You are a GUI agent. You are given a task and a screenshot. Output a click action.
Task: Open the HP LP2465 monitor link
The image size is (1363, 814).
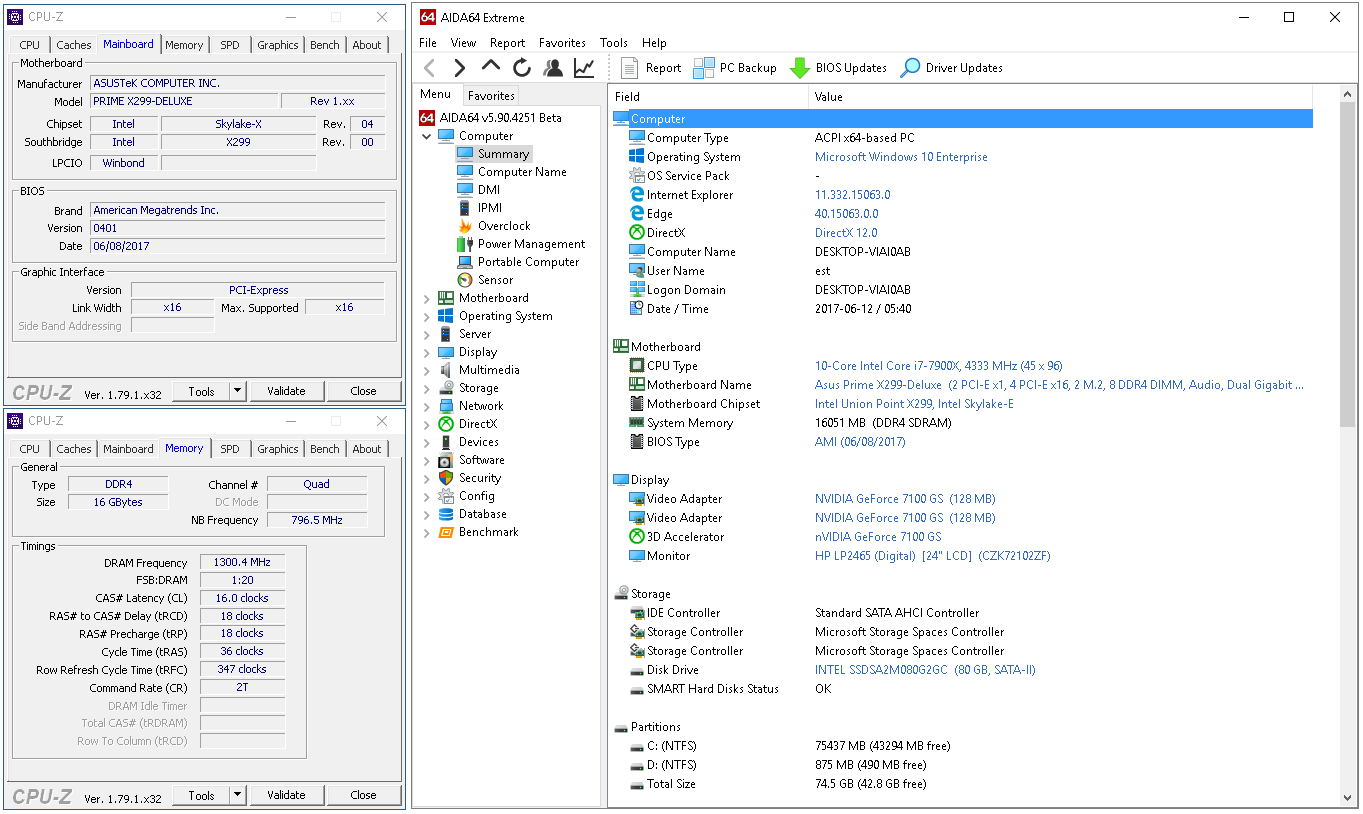pyautogui.click(x=933, y=556)
